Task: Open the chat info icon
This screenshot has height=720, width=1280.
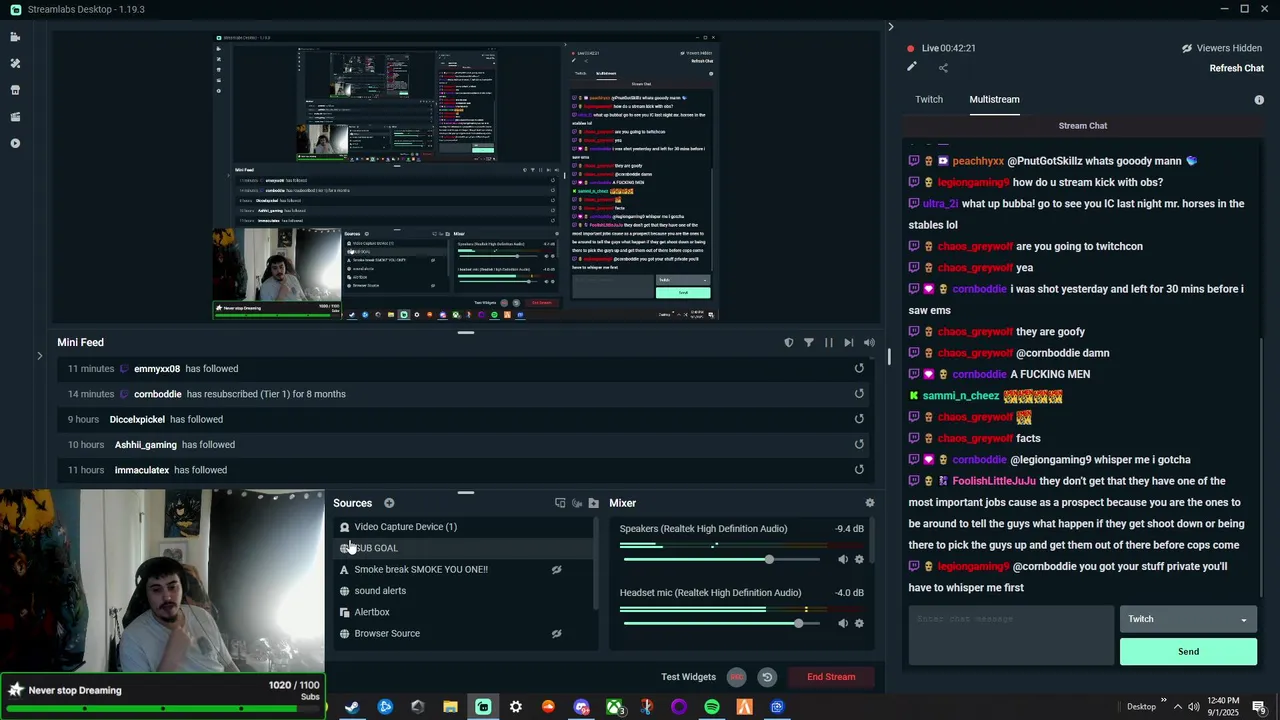Action: 1259,100
